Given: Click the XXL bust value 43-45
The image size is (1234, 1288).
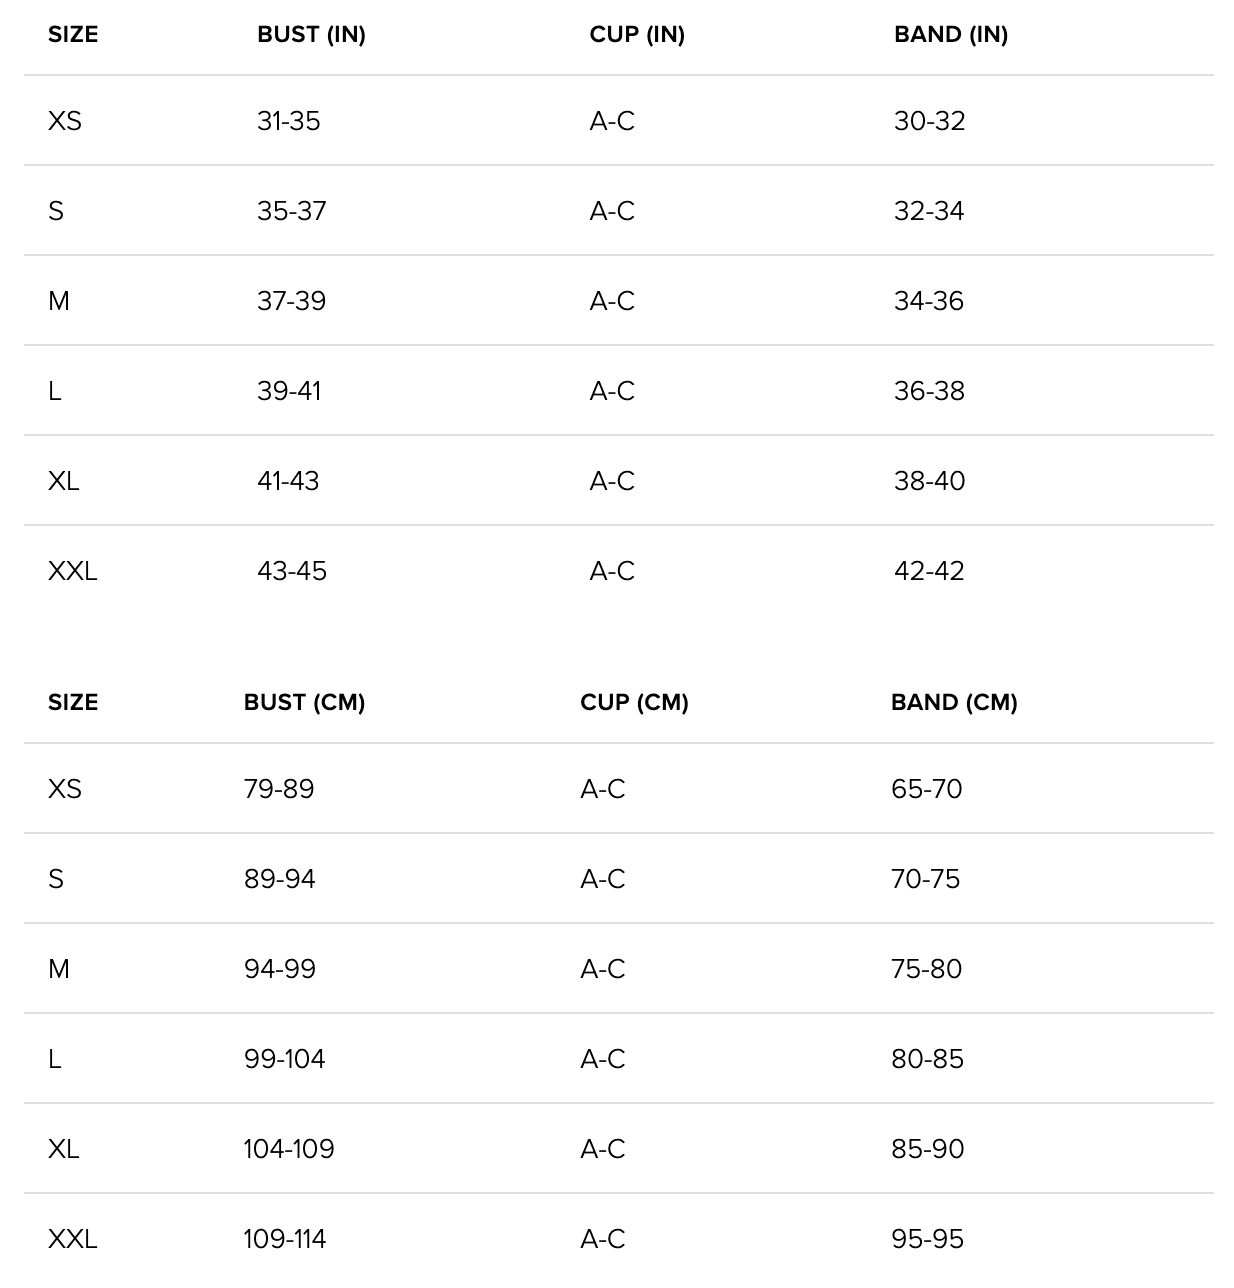Looking at the screenshot, I should 291,571.
